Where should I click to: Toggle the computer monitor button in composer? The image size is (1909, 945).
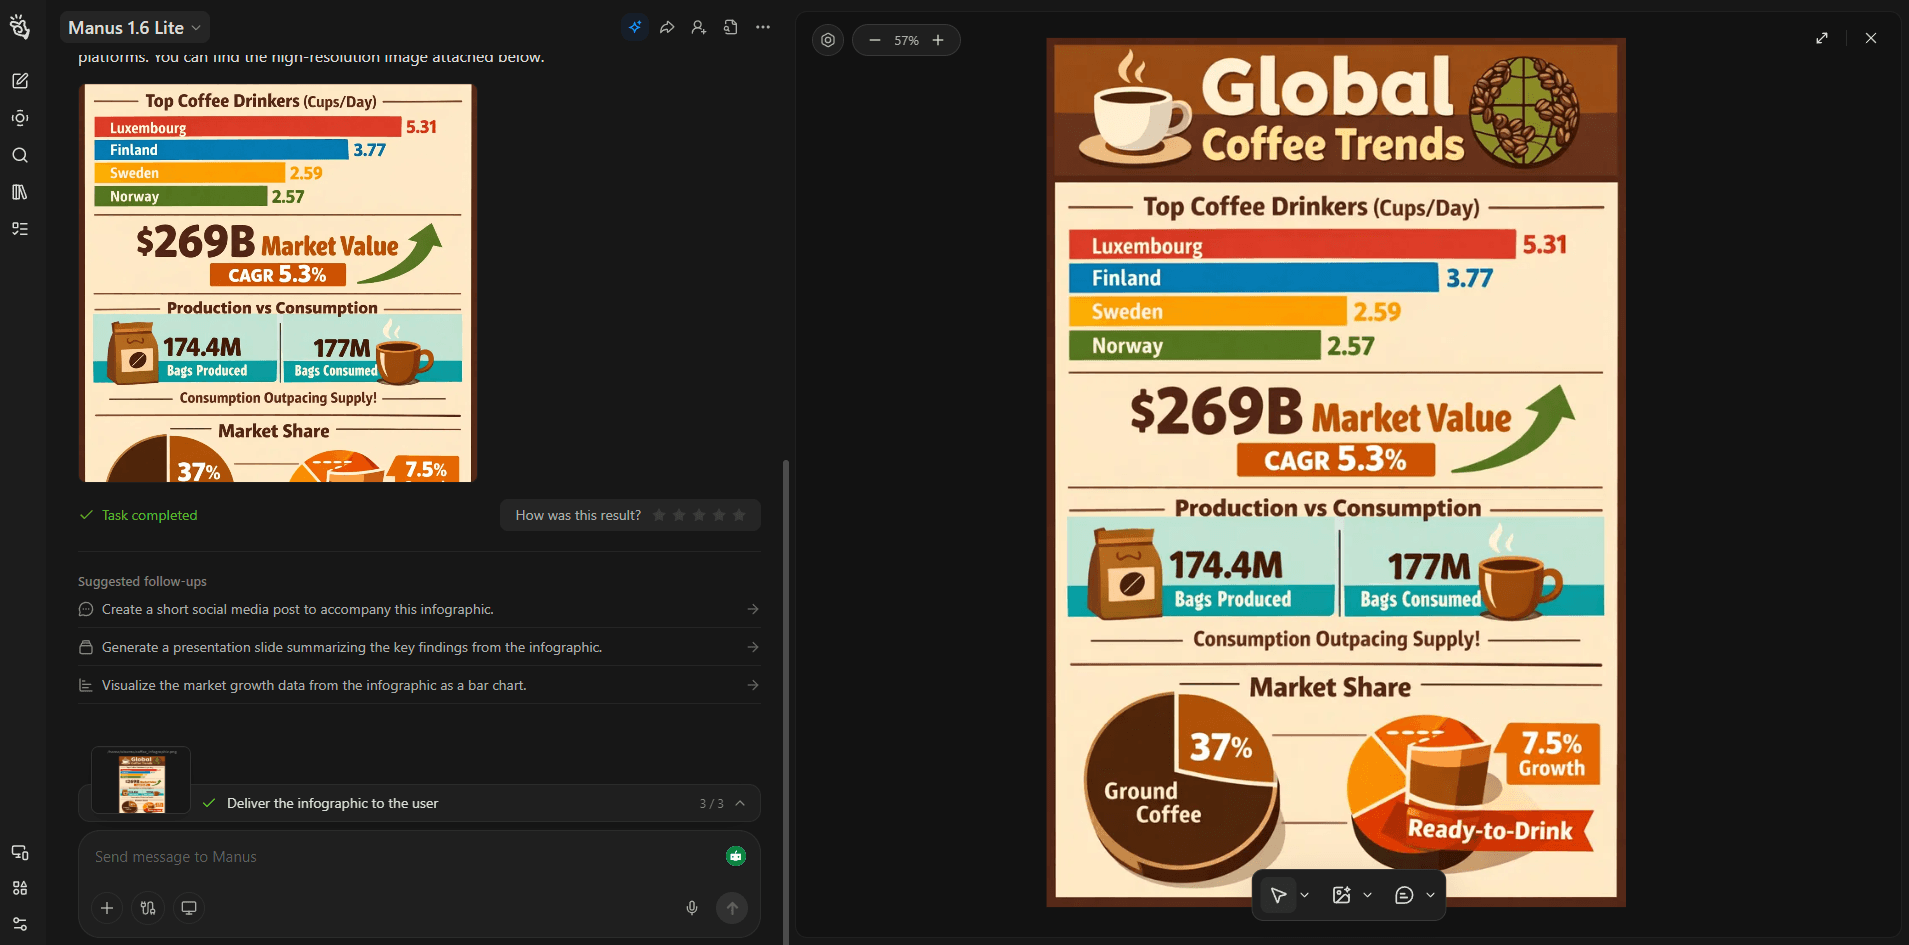(189, 908)
